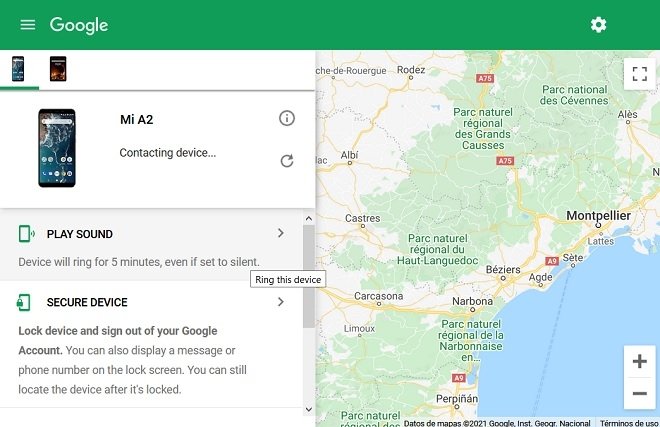The image size is (660, 427).
Task: Click Albí label on the map
Action: click(x=349, y=155)
